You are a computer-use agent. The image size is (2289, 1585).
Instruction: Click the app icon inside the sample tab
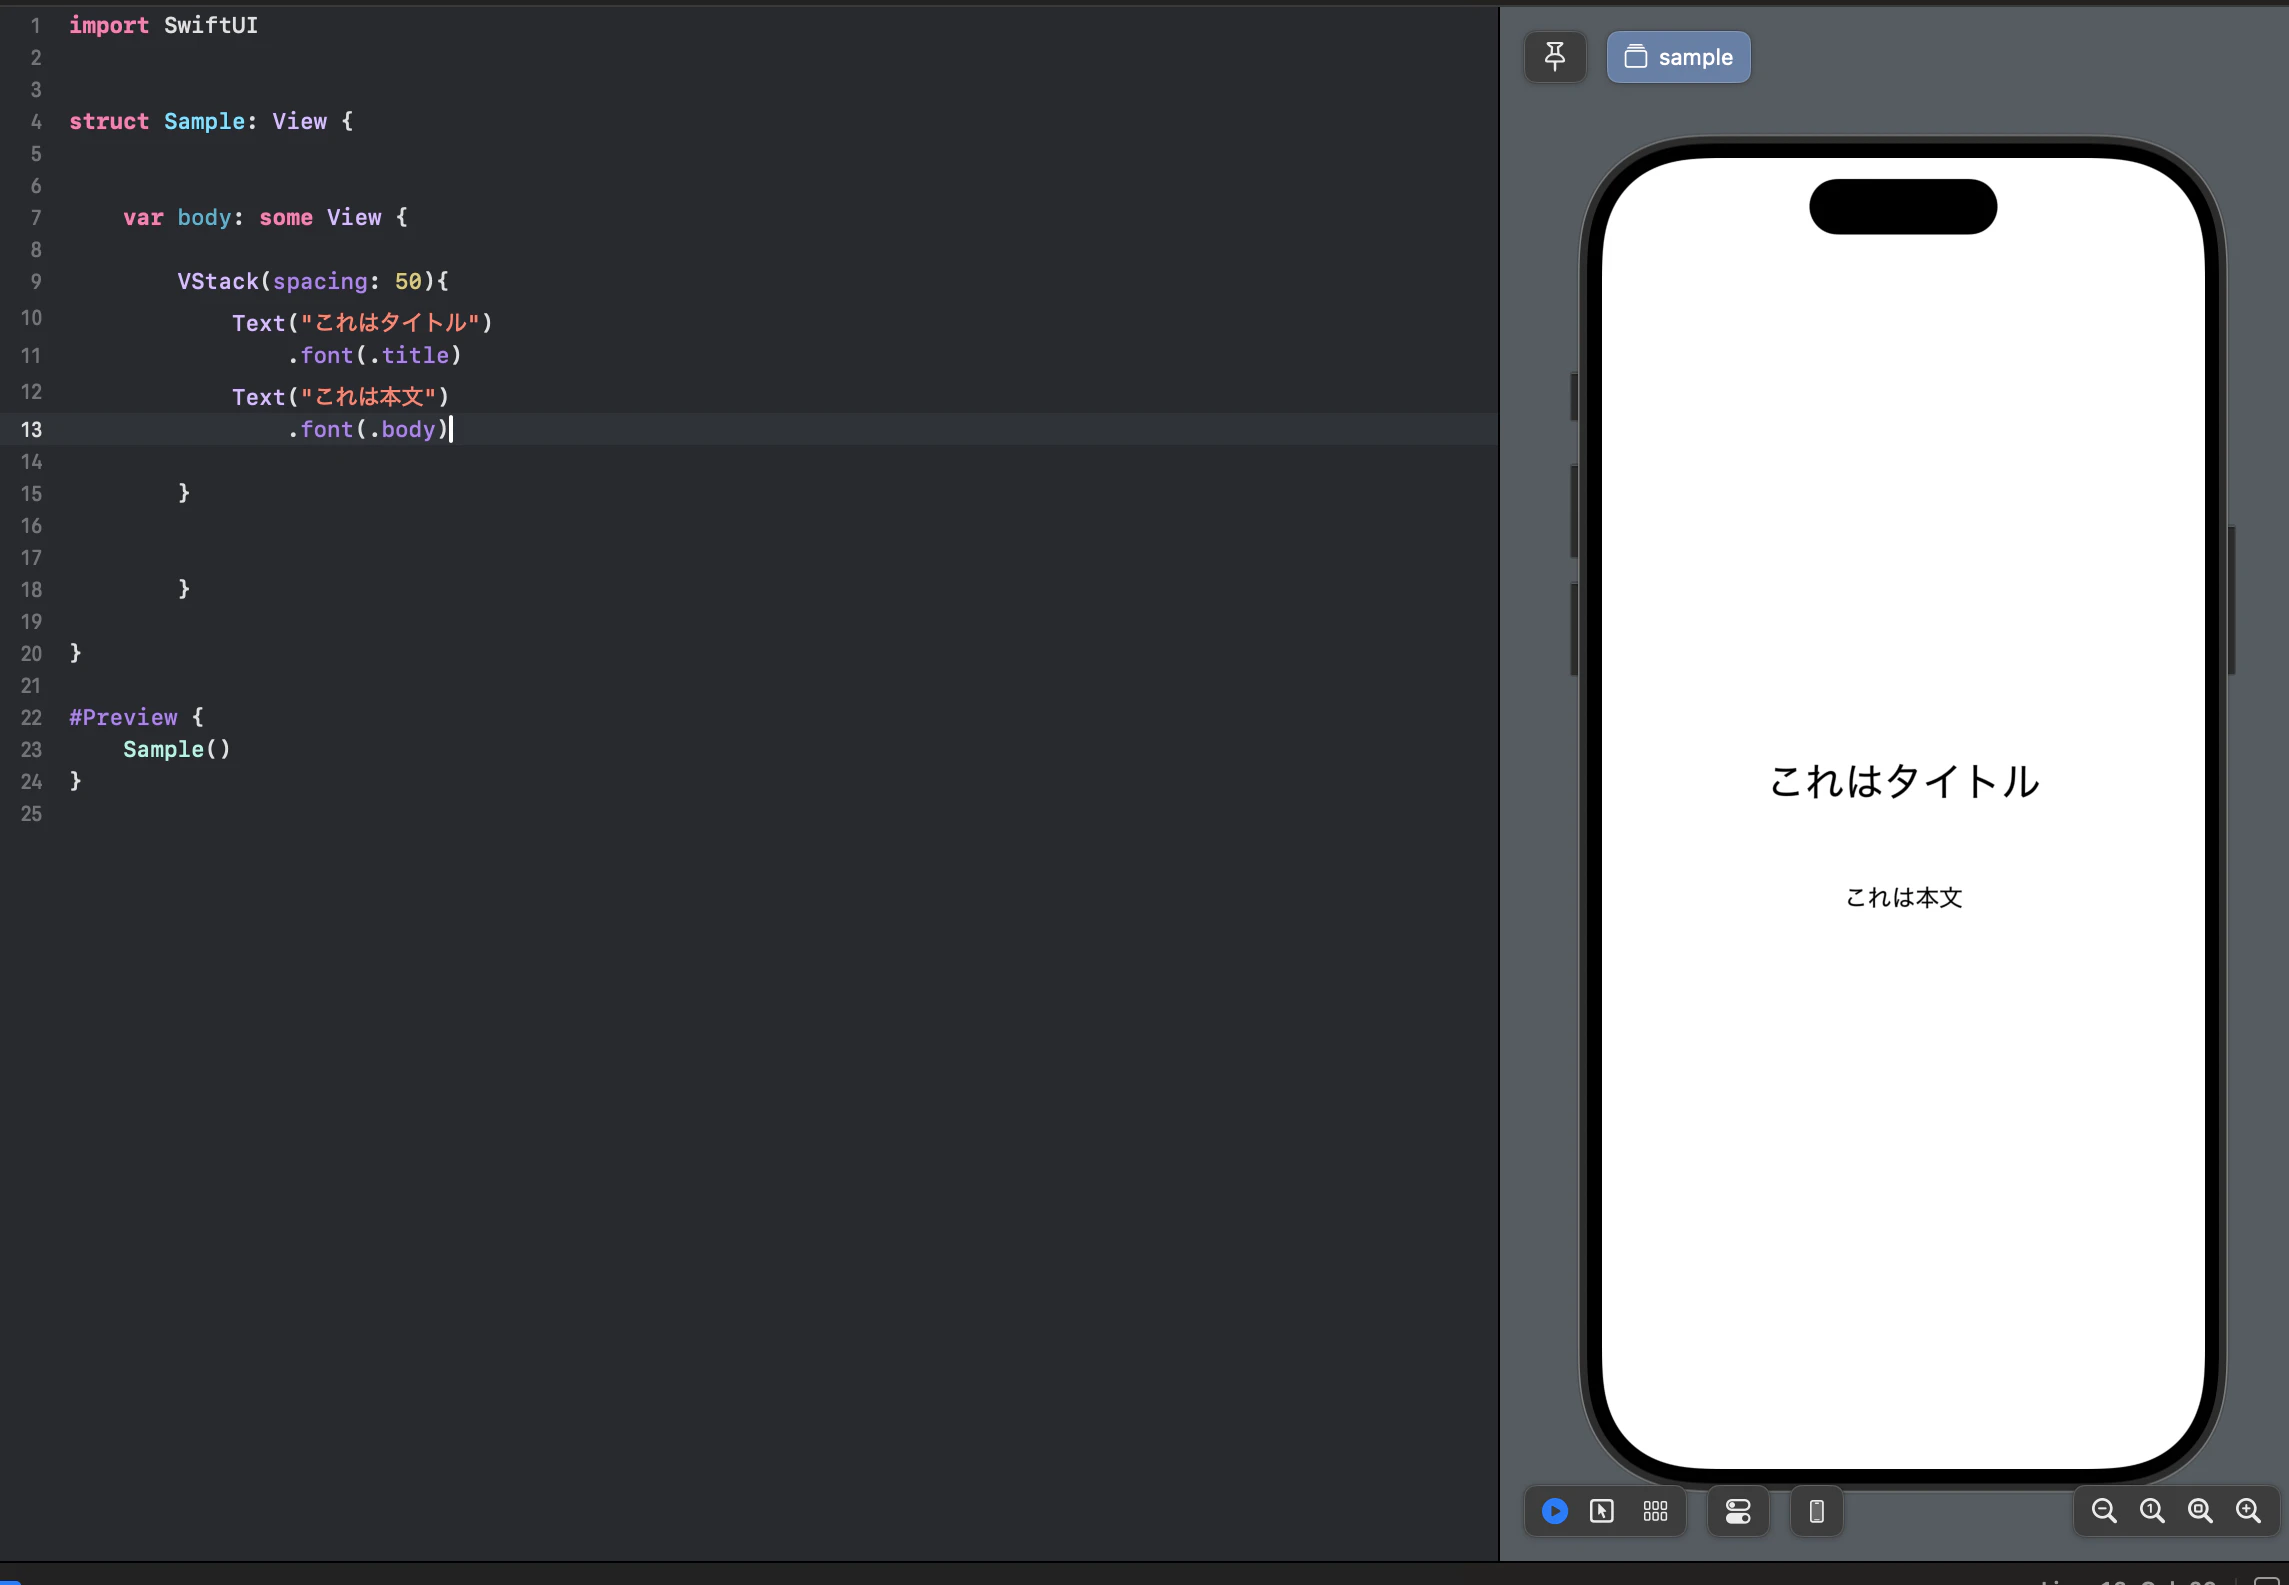click(x=1637, y=57)
